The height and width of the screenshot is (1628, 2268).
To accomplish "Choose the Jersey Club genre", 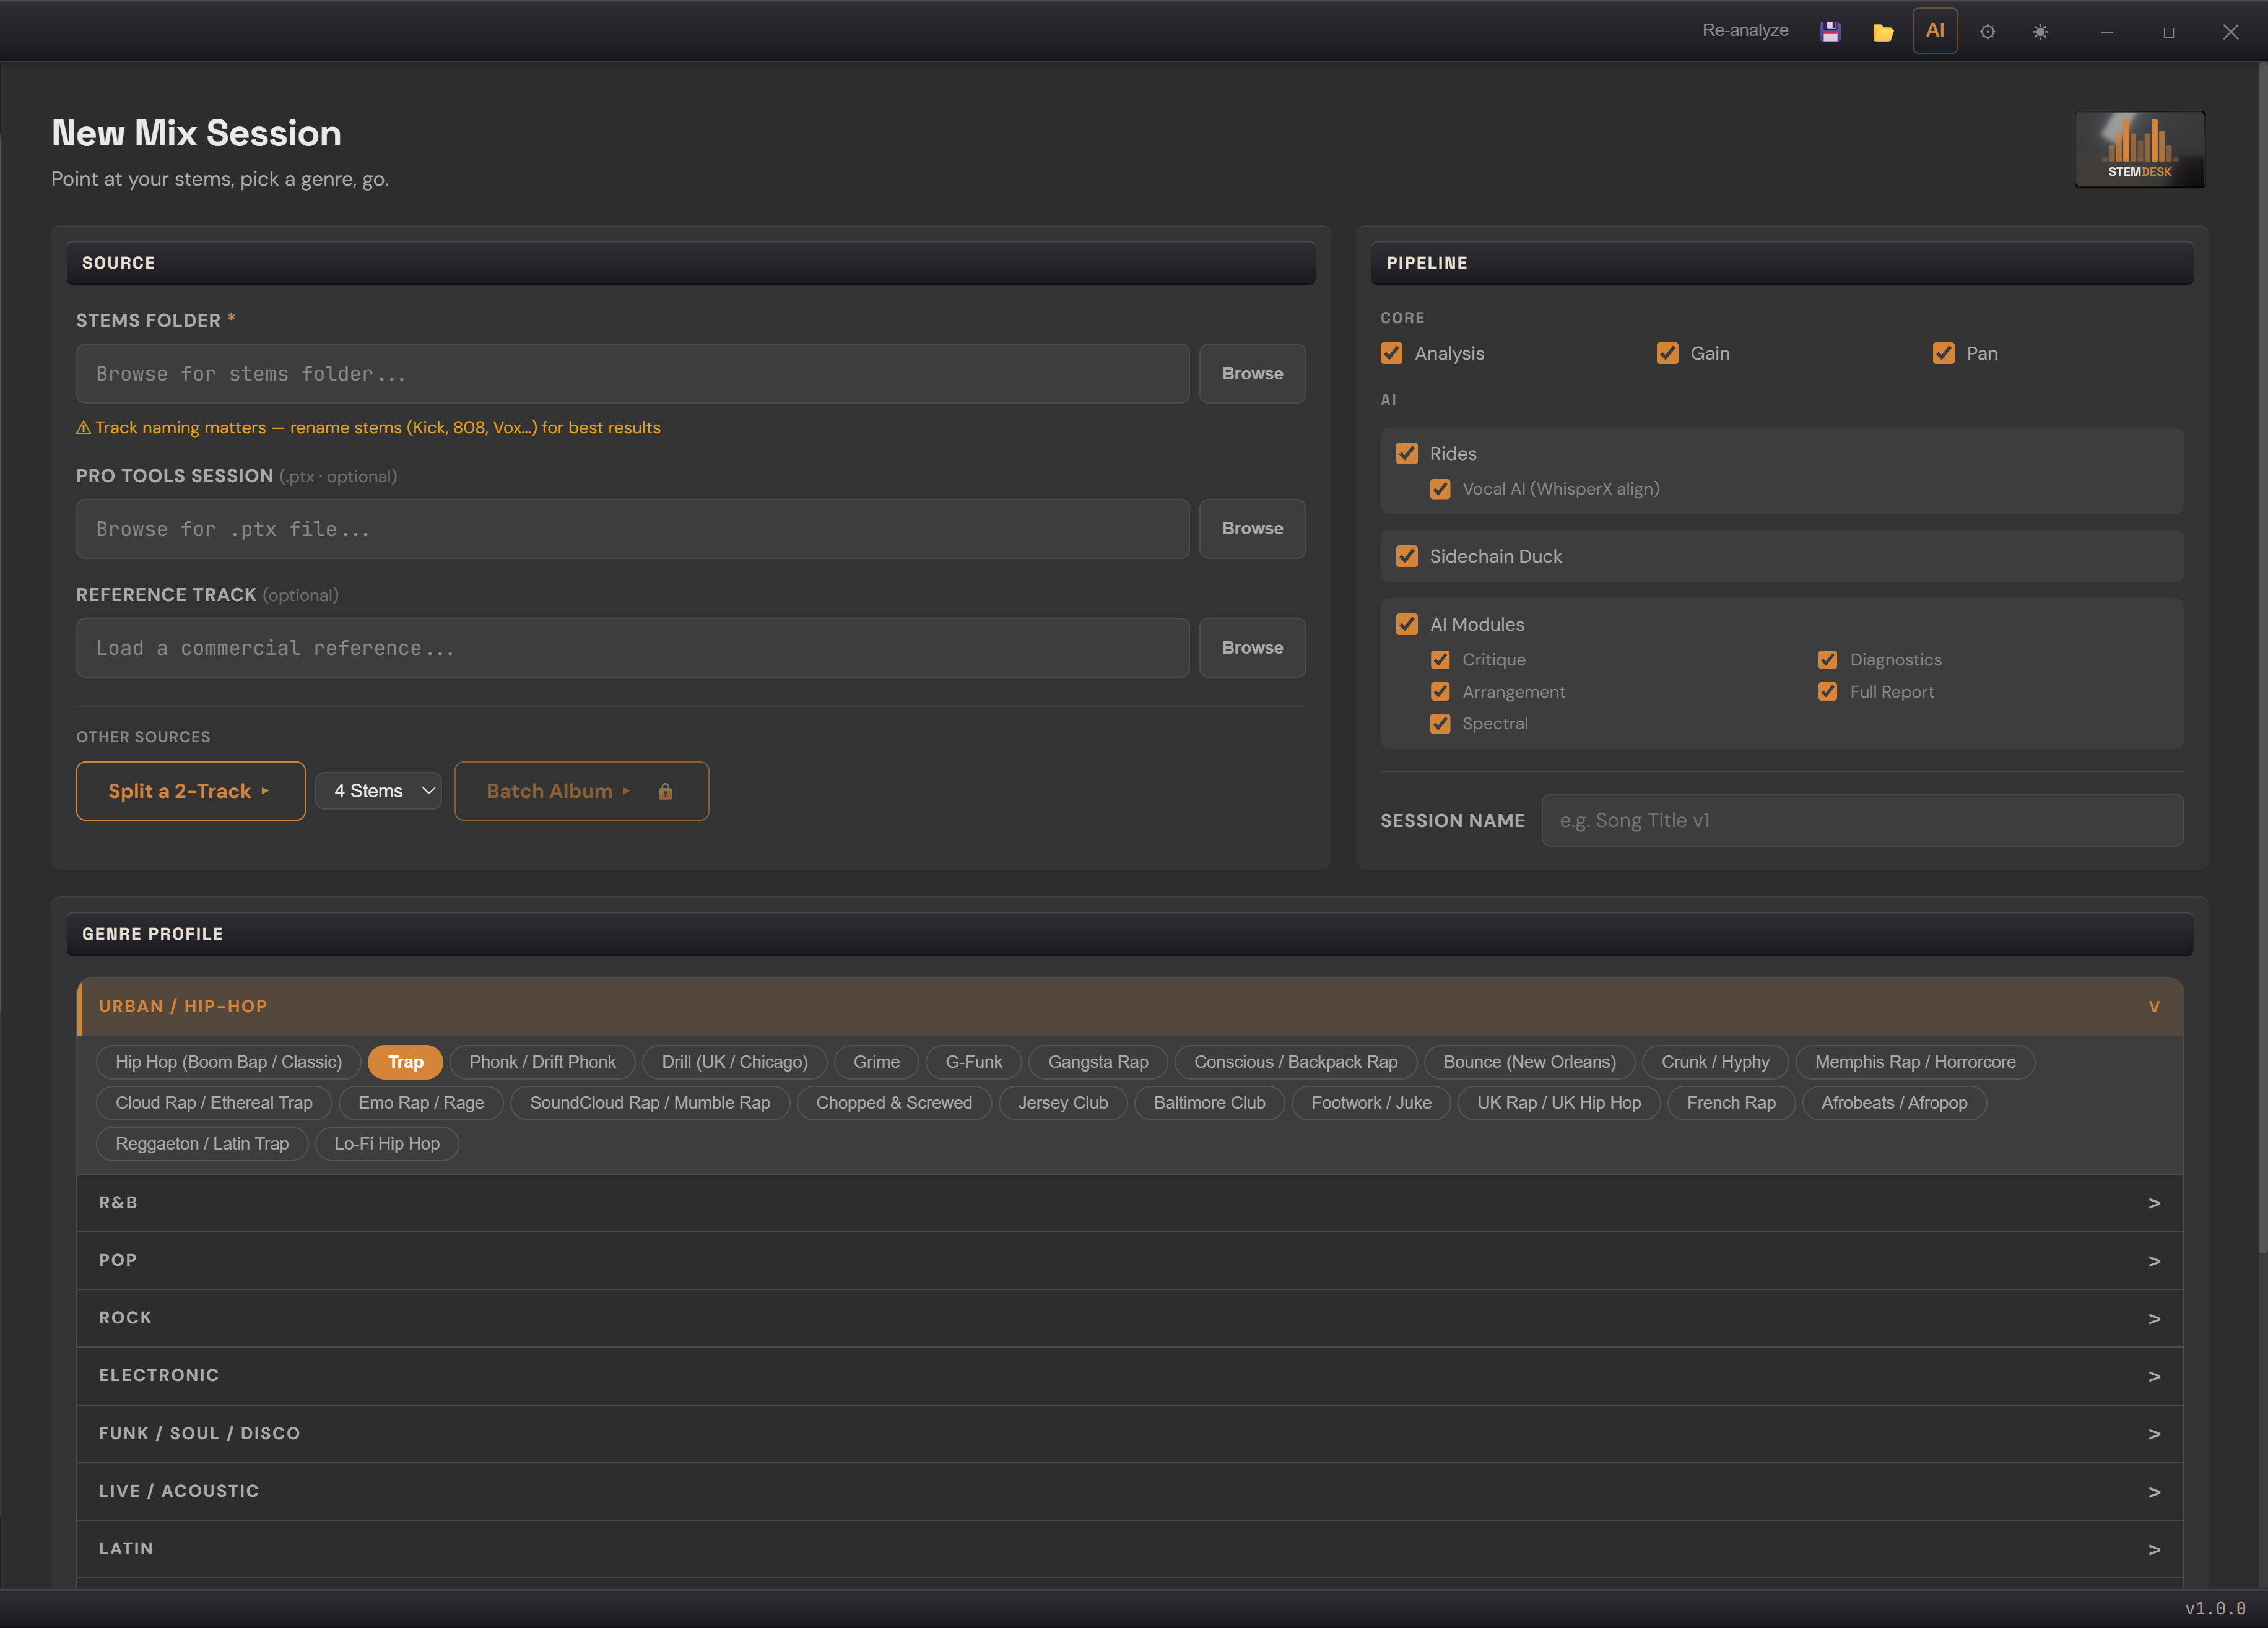I will coord(1063,1103).
